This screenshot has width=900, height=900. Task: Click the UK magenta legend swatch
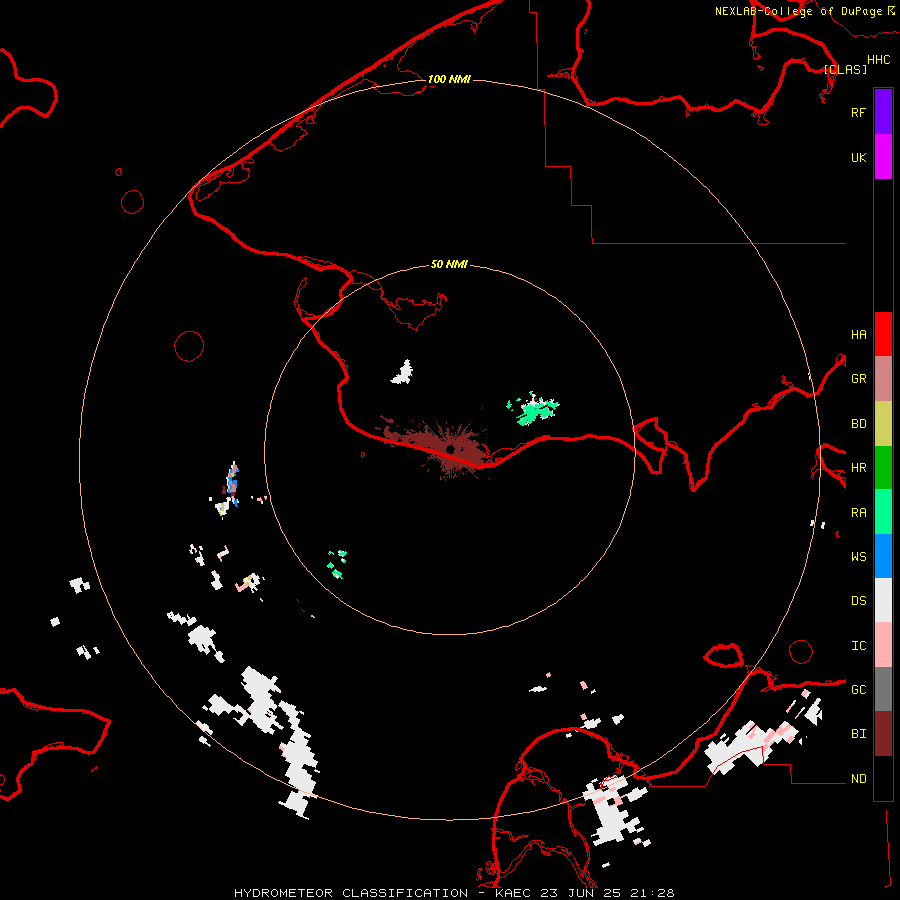(883, 157)
